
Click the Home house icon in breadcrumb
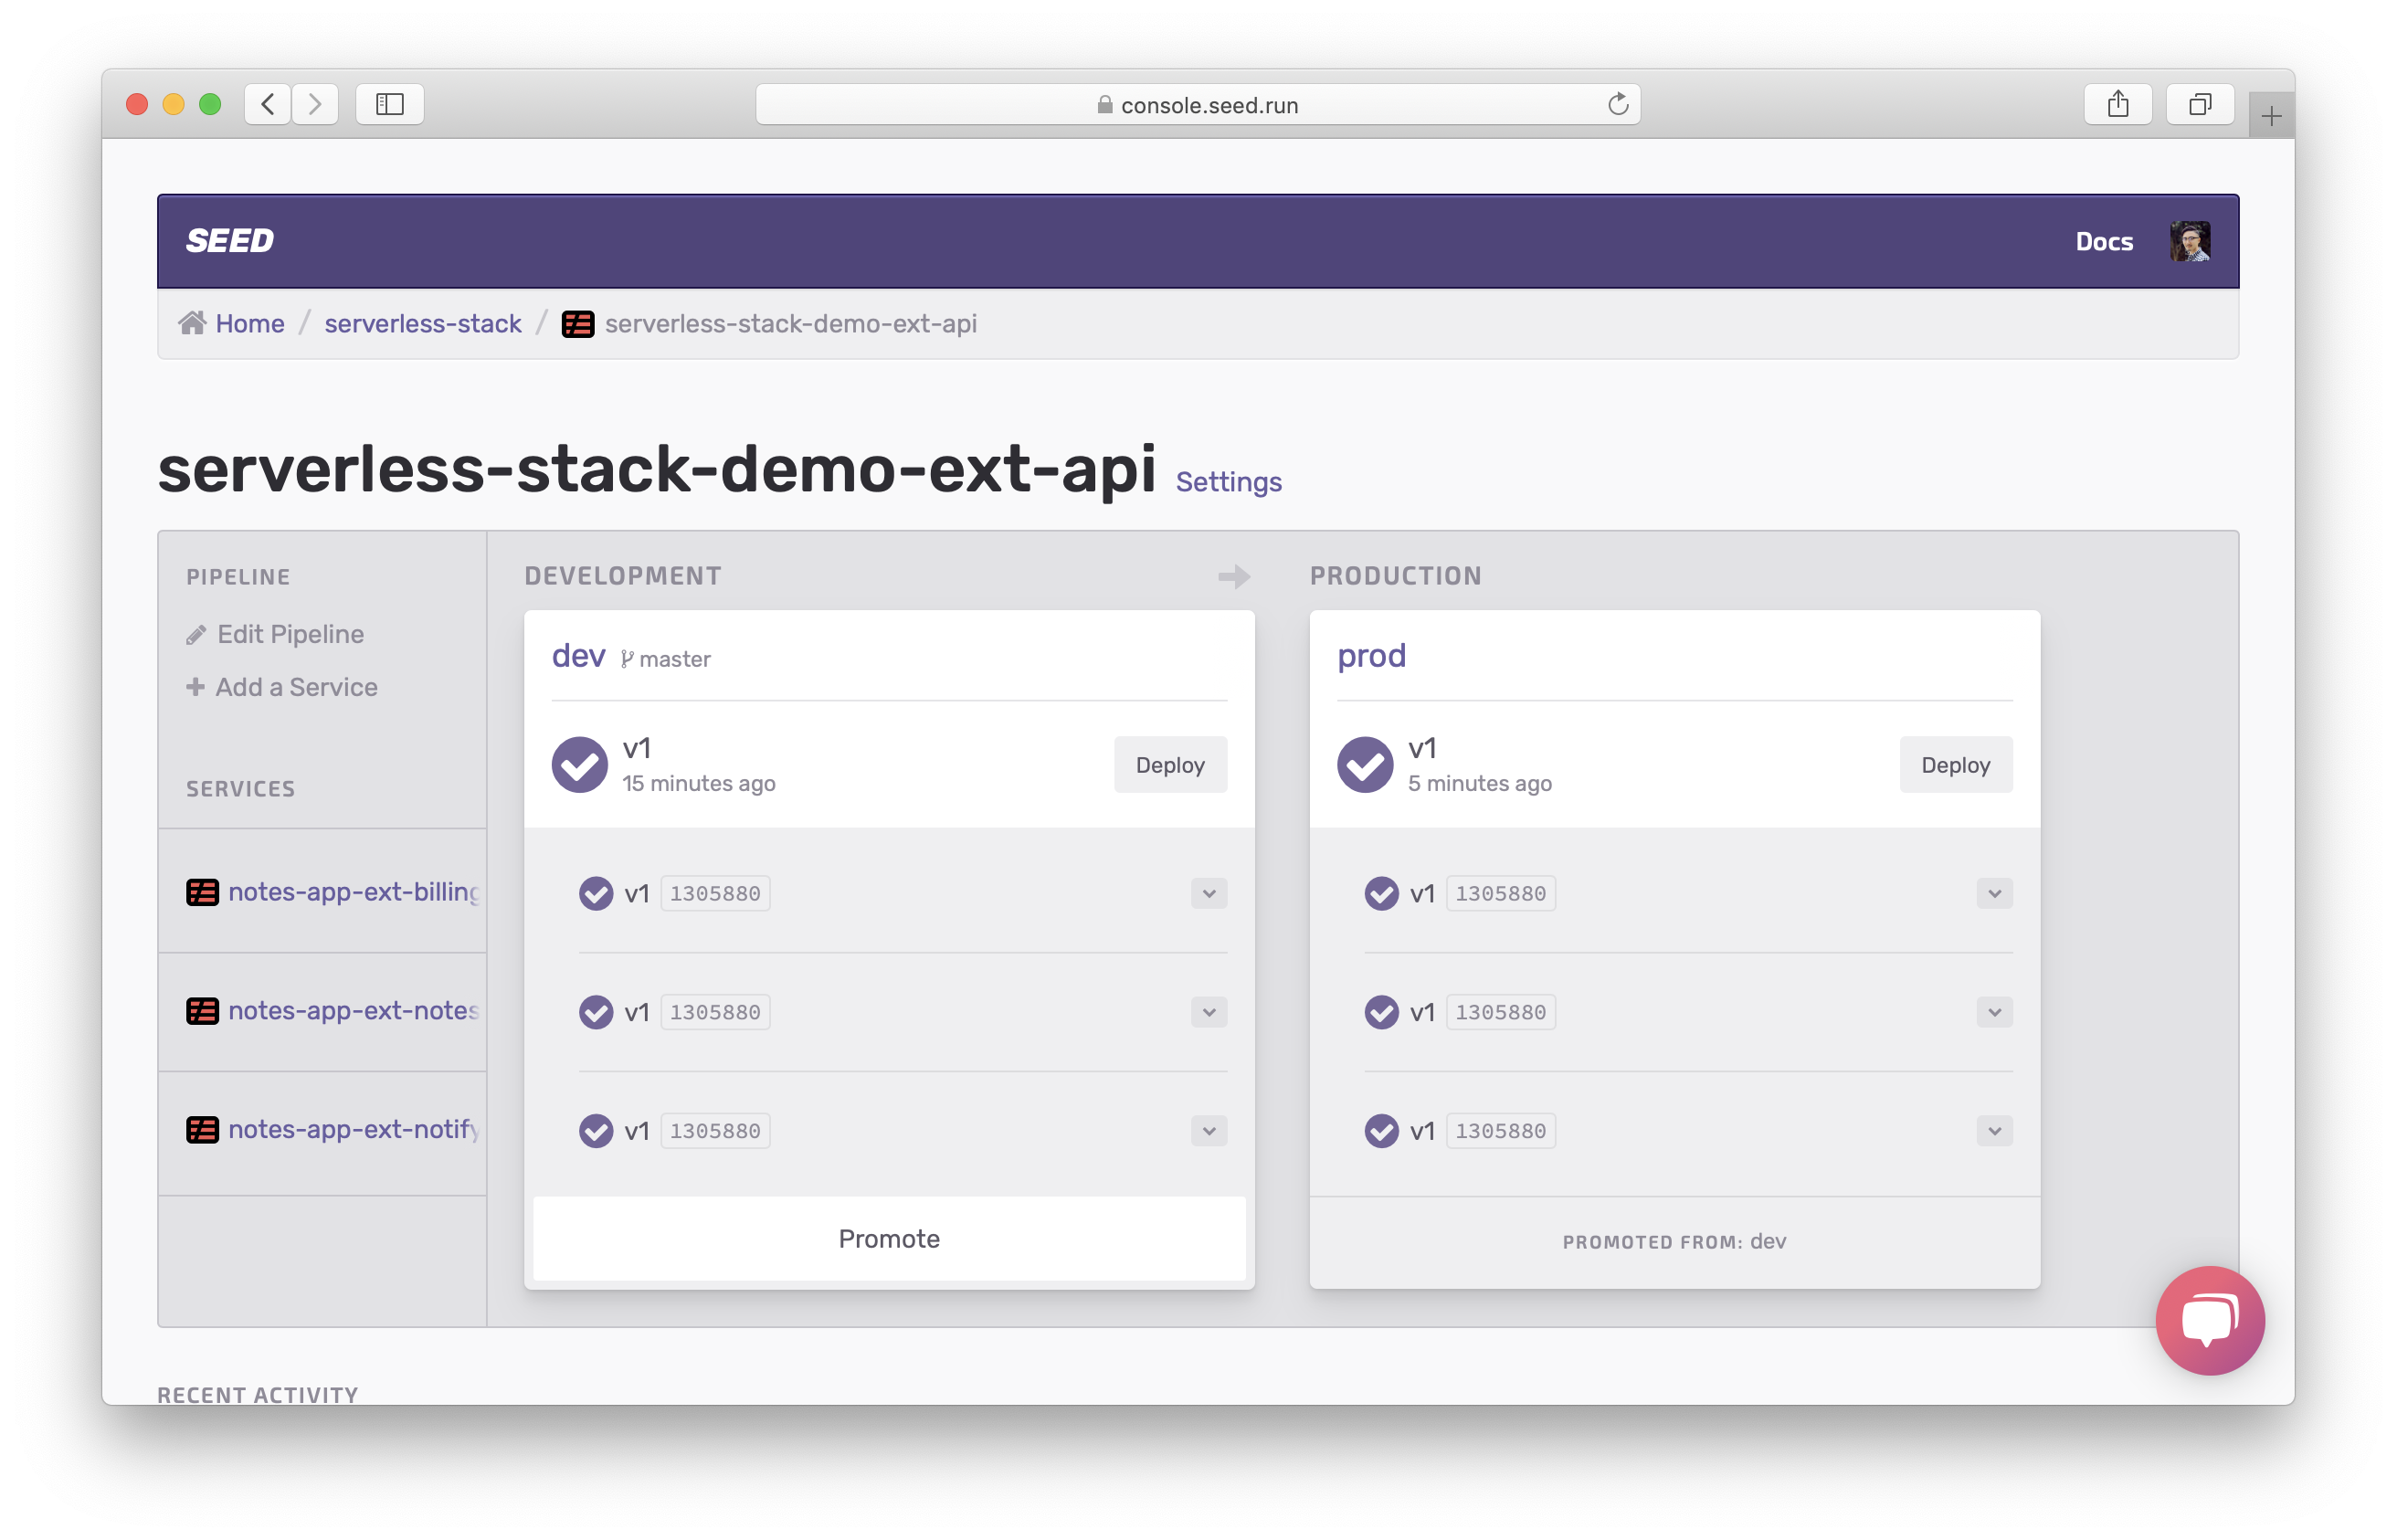click(x=192, y=323)
